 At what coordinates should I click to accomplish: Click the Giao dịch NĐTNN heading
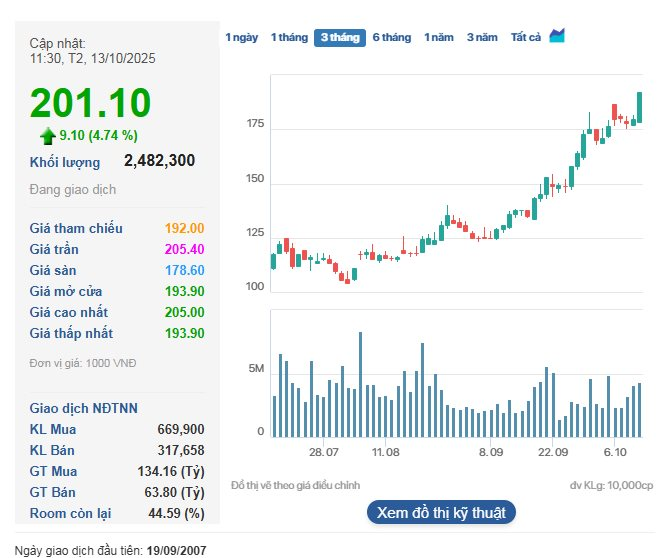(x=84, y=408)
